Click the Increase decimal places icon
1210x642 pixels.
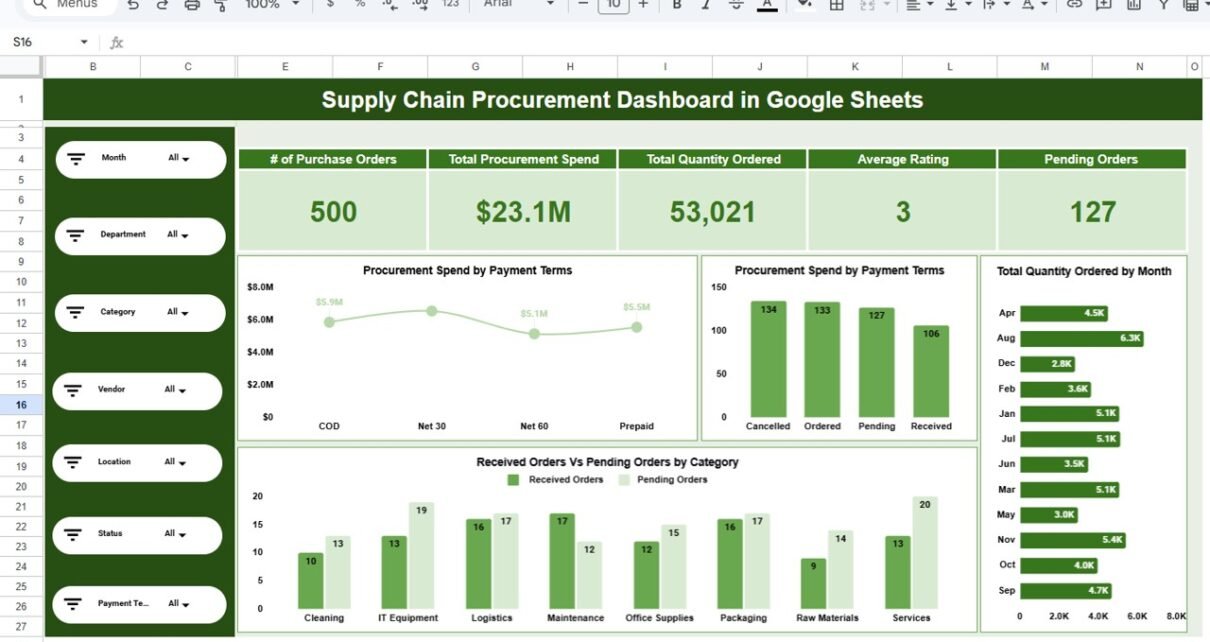[x=421, y=5]
